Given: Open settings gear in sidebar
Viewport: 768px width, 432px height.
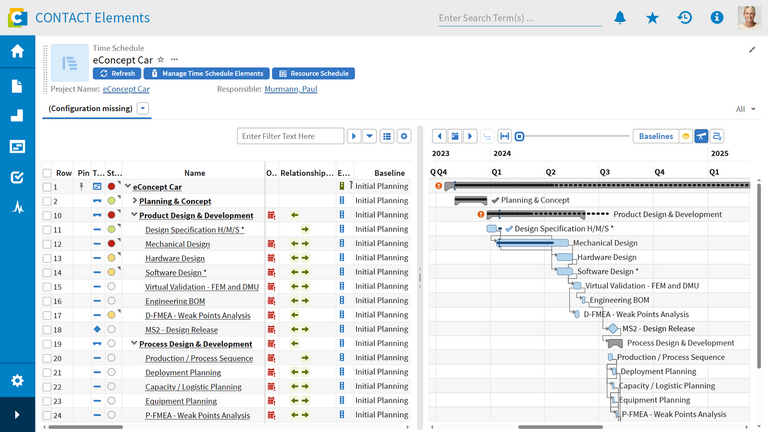Looking at the screenshot, I should [x=18, y=381].
